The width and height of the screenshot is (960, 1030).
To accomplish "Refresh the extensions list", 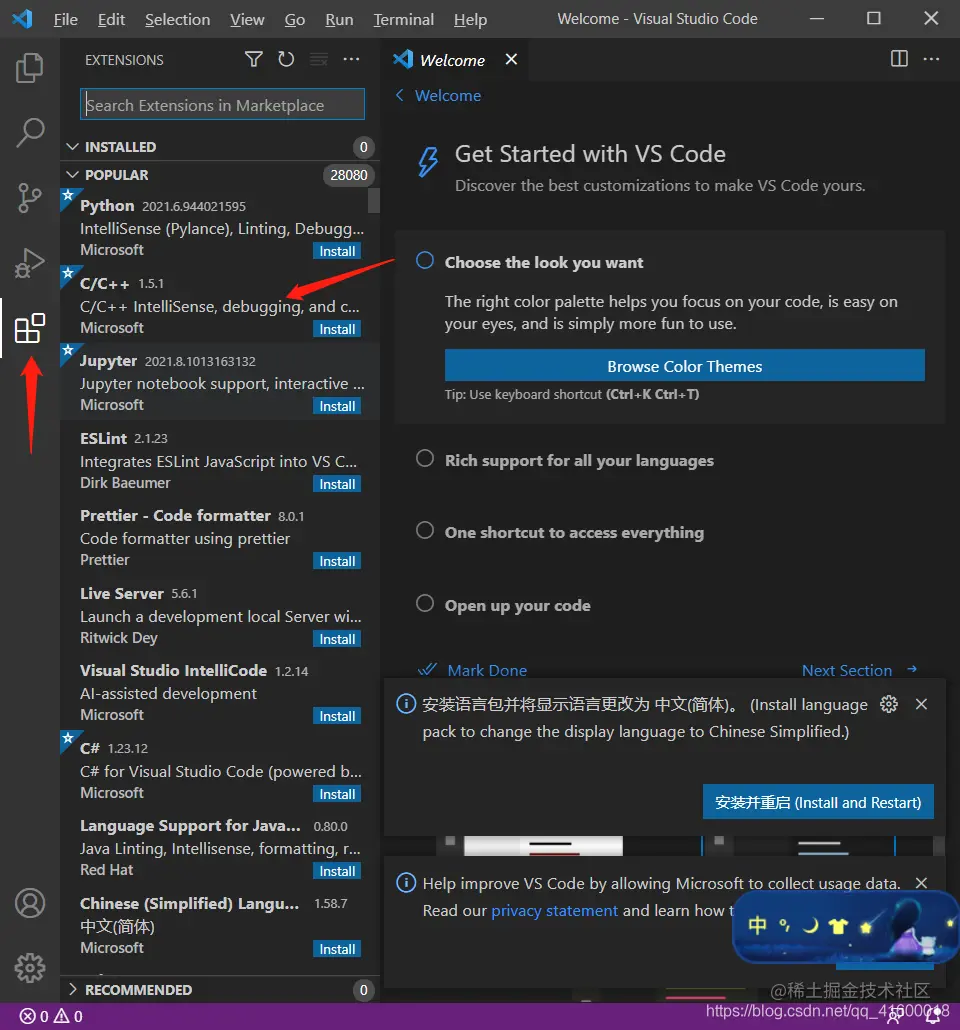I will [x=286, y=60].
